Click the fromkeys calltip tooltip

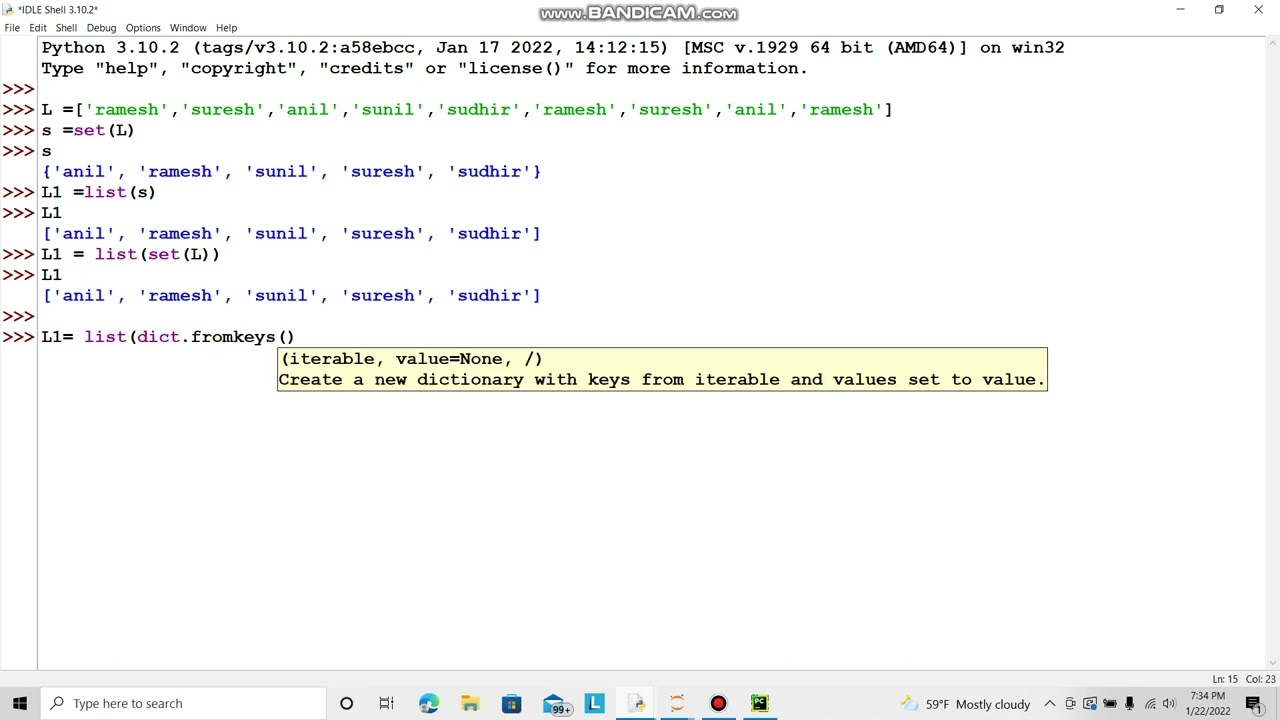pos(662,369)
